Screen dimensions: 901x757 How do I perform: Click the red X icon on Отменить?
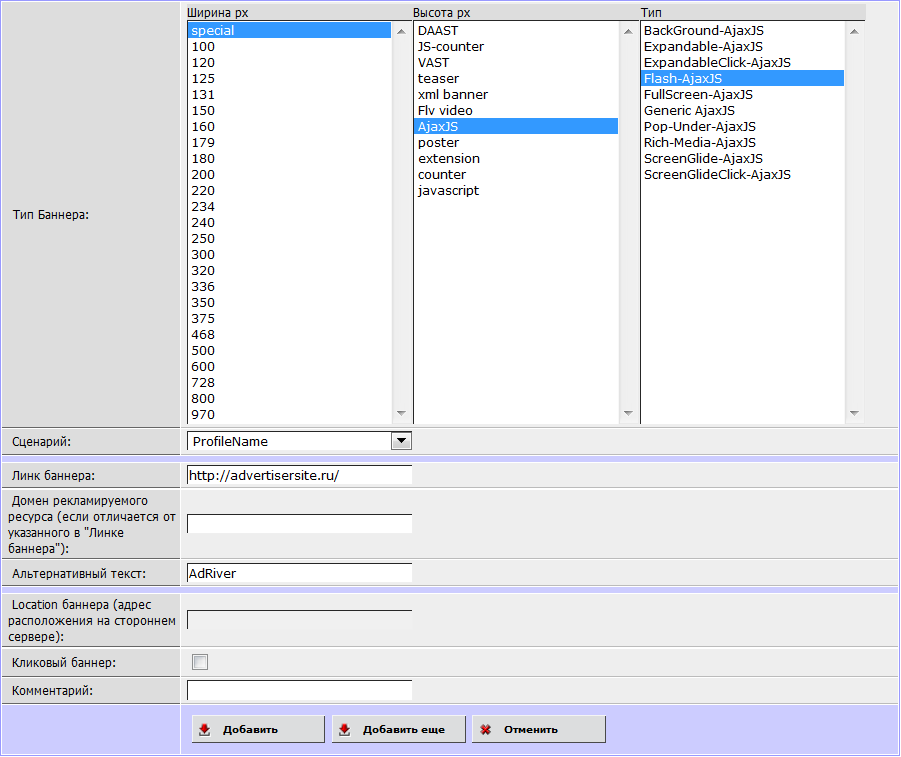coord(486,729)
